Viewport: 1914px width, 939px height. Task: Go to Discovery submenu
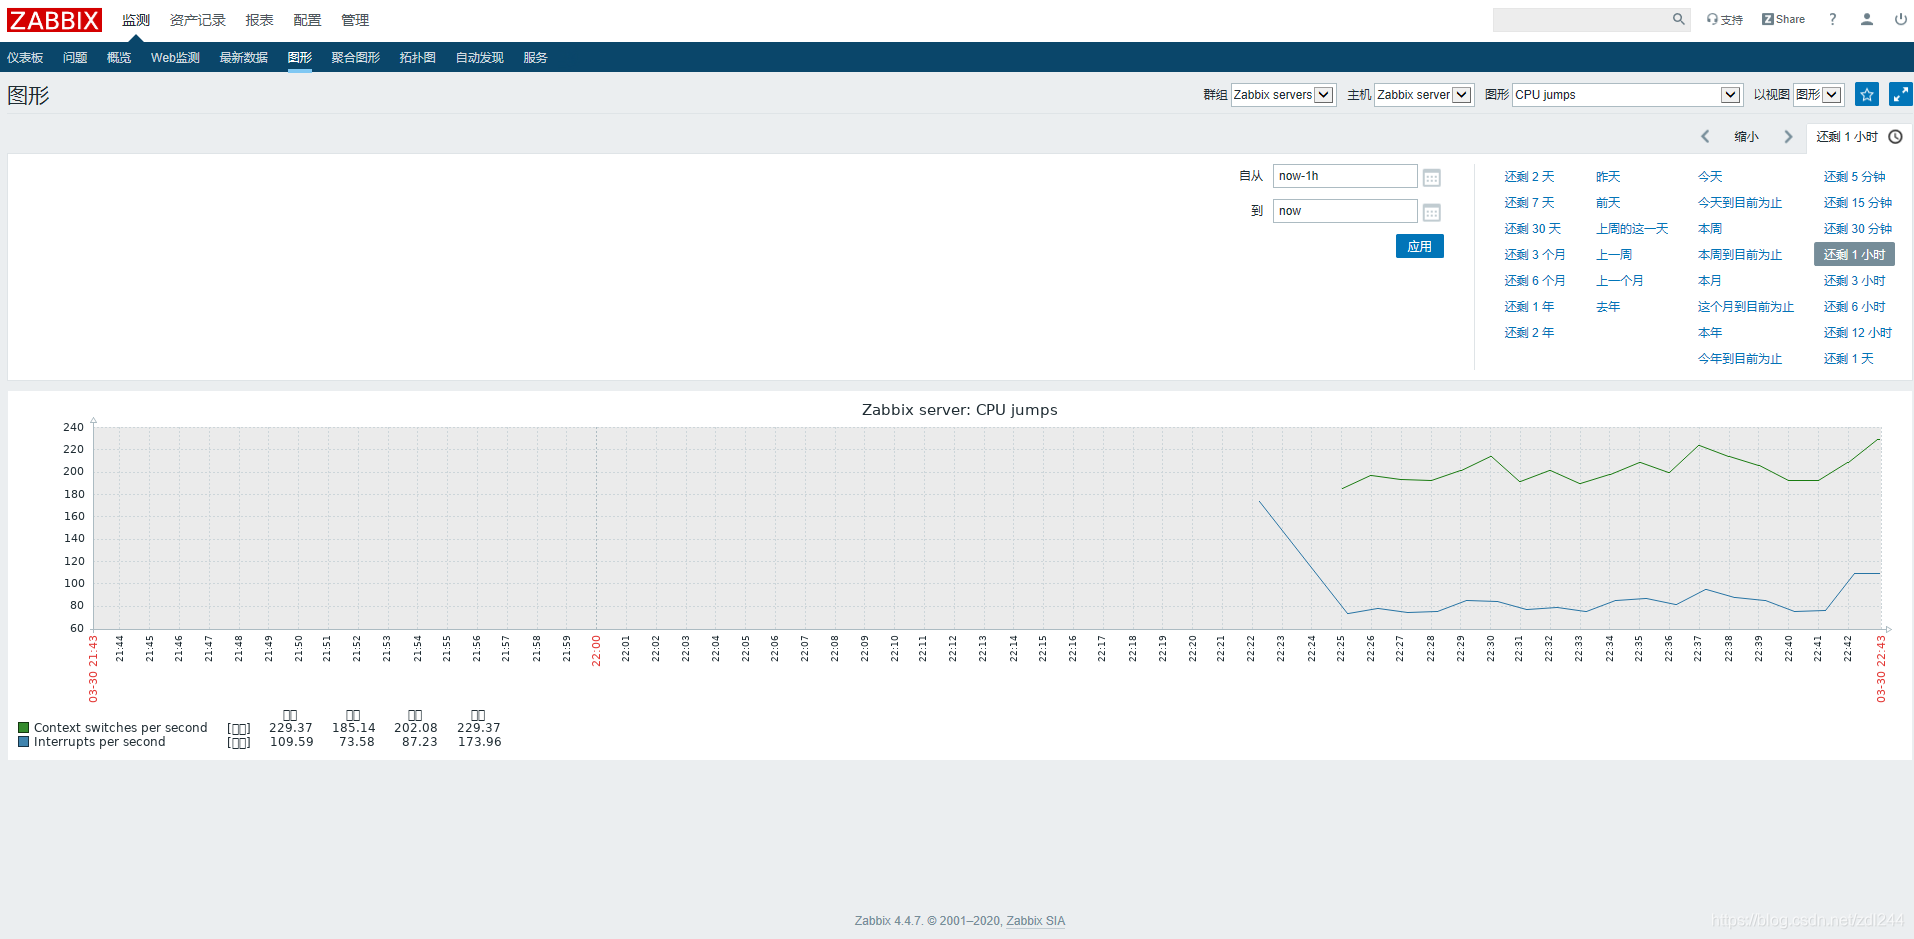480,58
